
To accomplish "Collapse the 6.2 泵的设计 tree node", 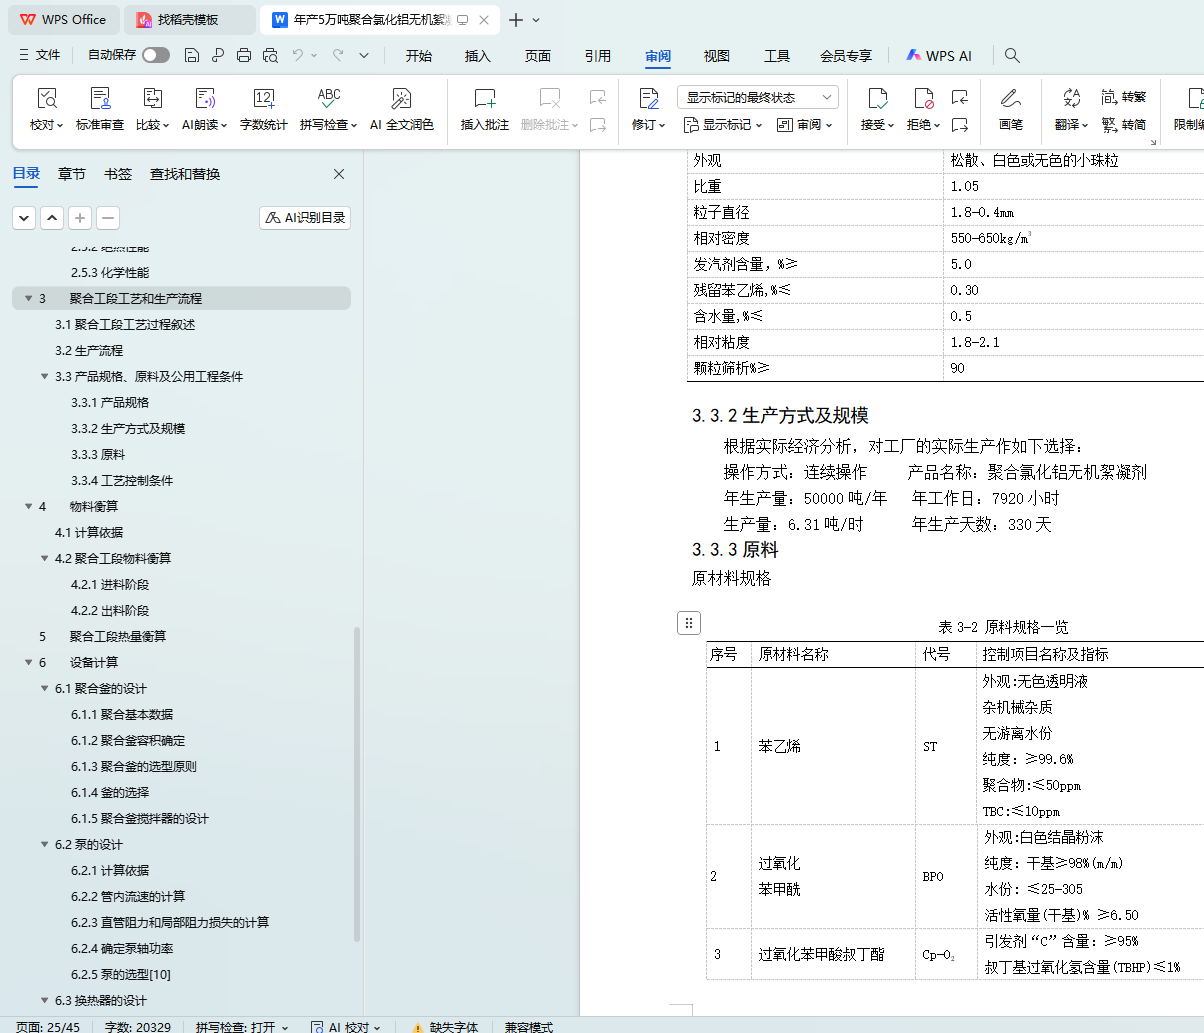I will pyautogui.click(x=45, y=845).
